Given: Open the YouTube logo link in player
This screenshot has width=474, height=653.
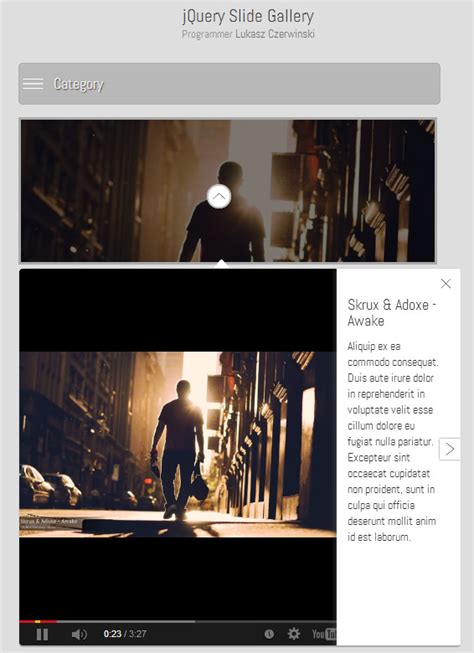Looking at the screenshot, I should [x=324, y=634].
